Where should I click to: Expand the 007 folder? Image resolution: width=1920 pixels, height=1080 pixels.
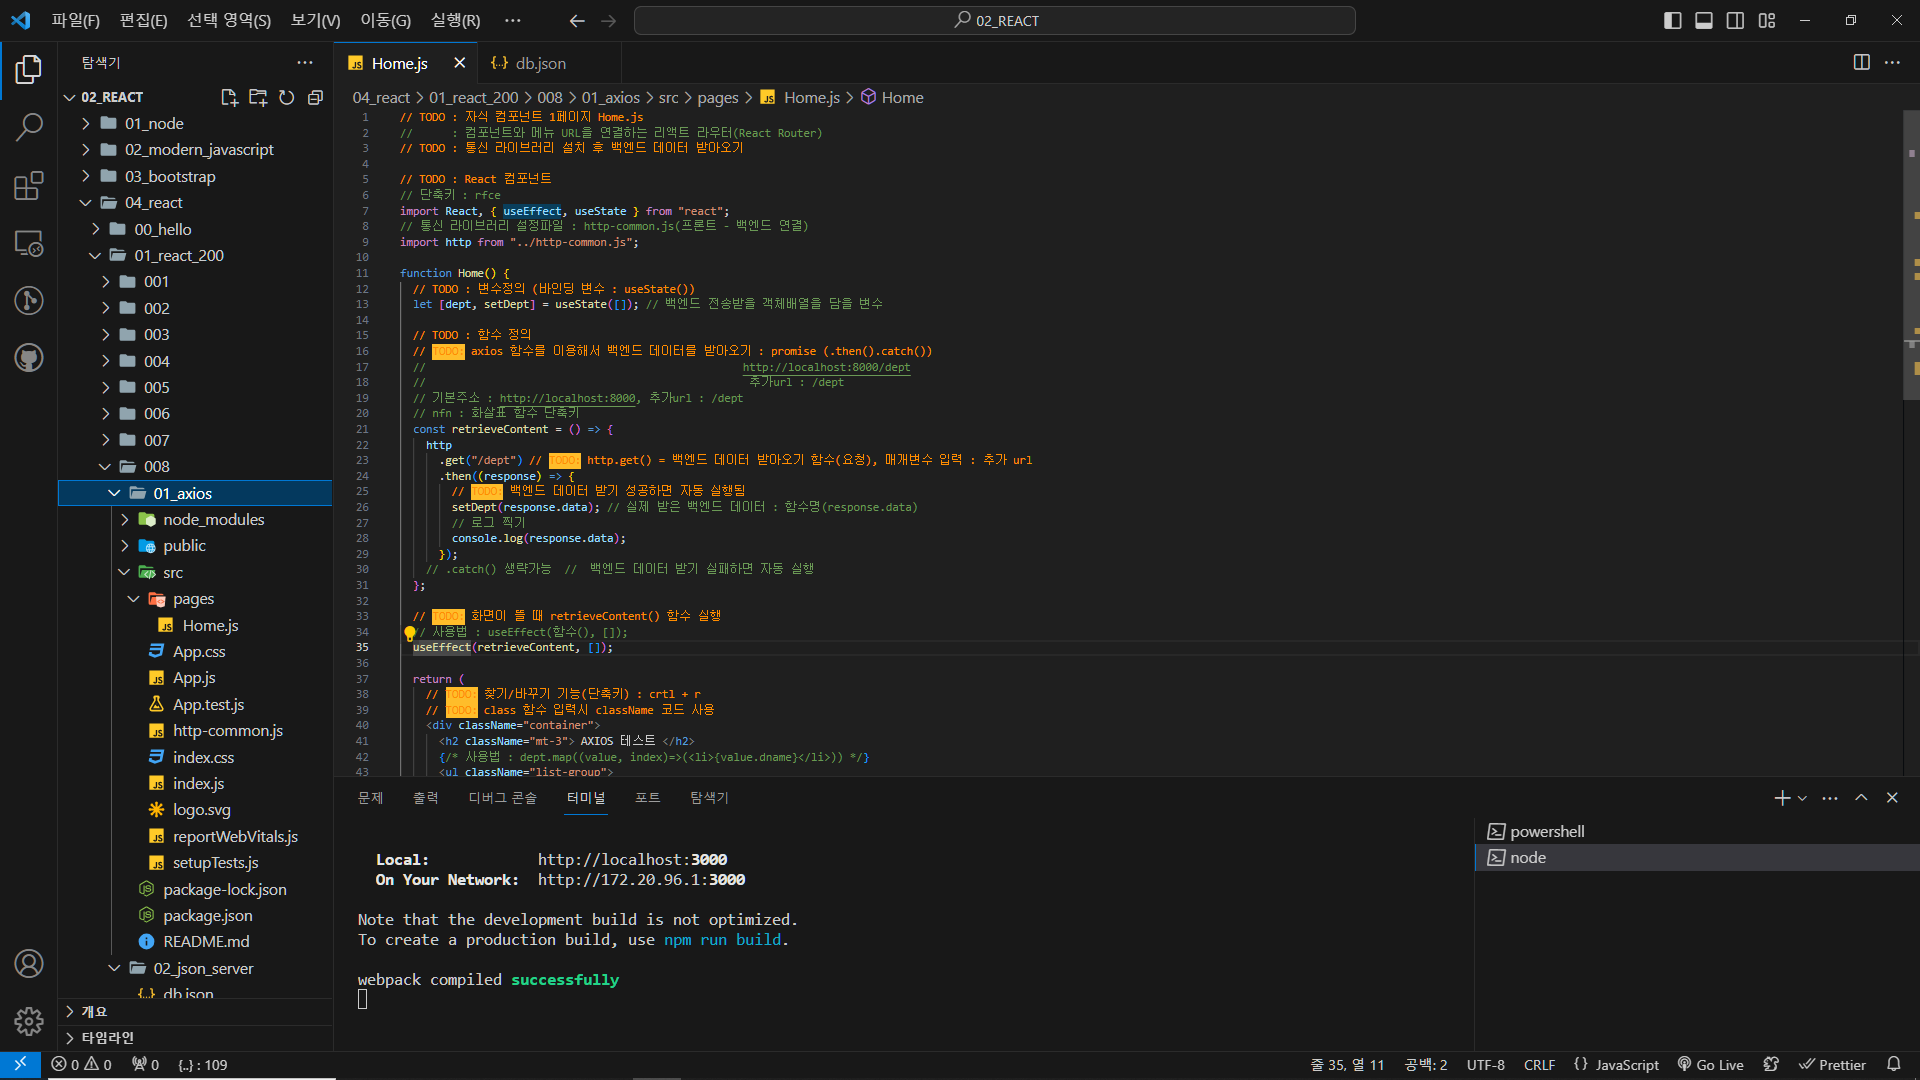point(156,440)
